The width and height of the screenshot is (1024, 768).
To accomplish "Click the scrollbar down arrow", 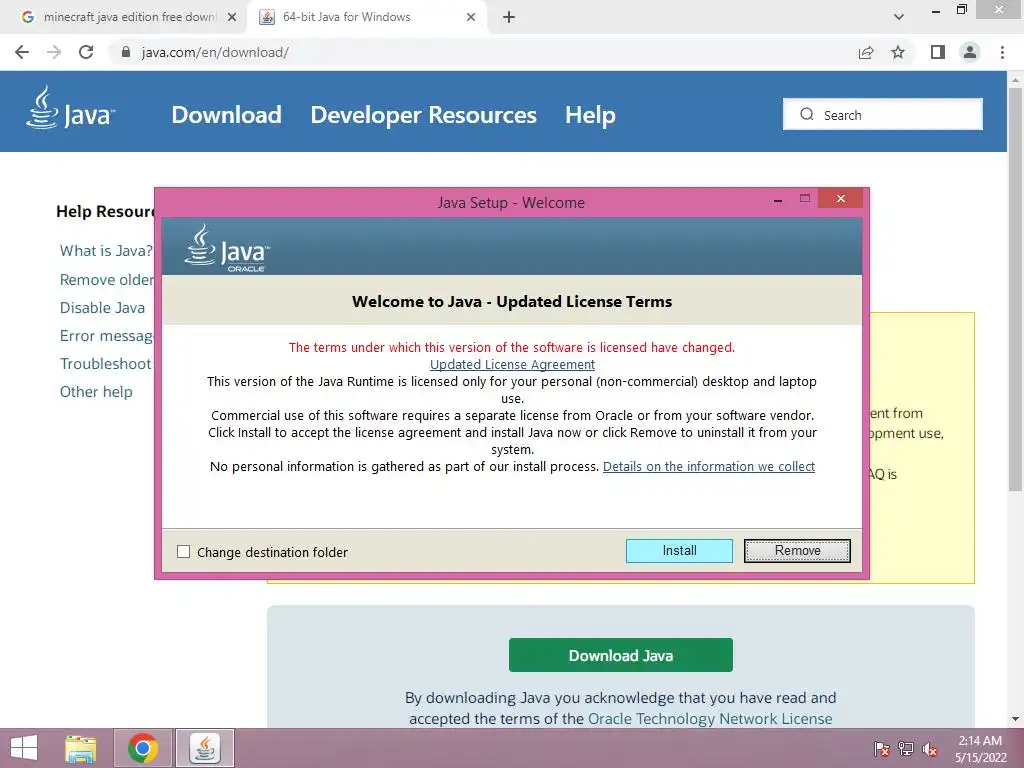I will pyautogui.click(x=1015, y=719).
